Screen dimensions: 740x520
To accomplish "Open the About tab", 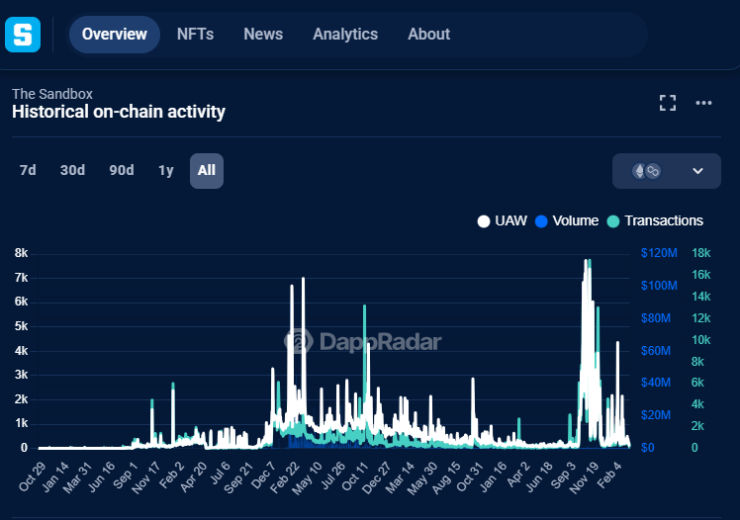I will point(429,34).
